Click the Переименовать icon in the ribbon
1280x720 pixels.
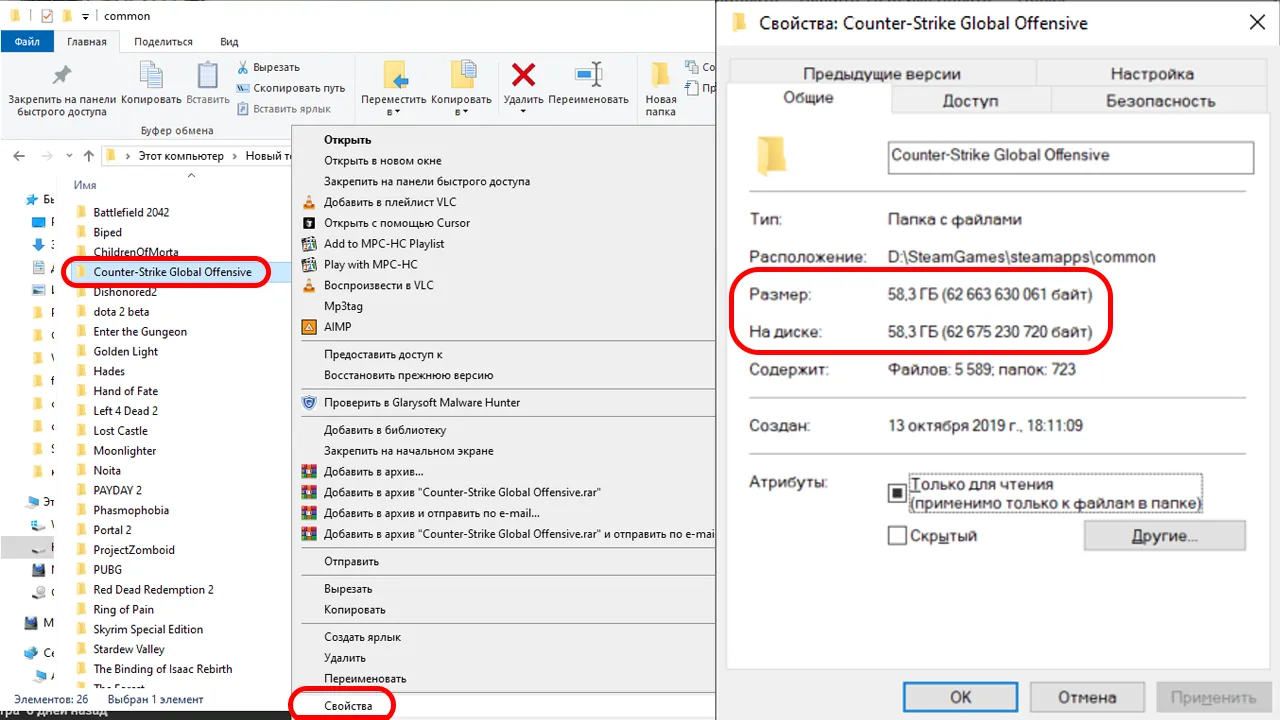point(588,75)
